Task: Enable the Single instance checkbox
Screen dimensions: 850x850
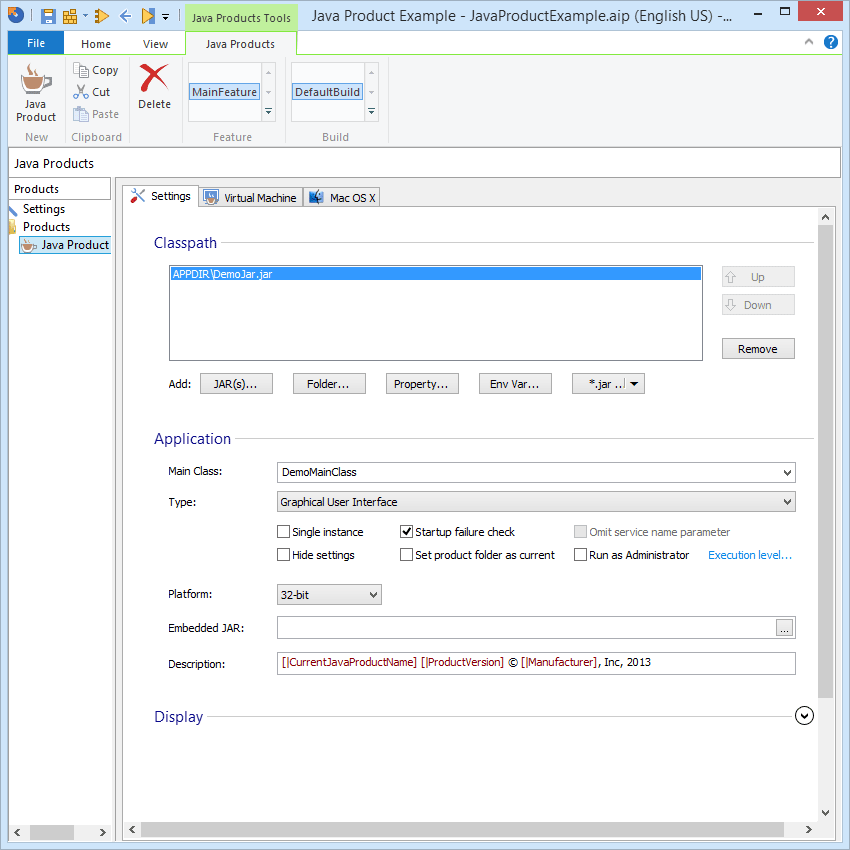Action: (x=284, y=532)
